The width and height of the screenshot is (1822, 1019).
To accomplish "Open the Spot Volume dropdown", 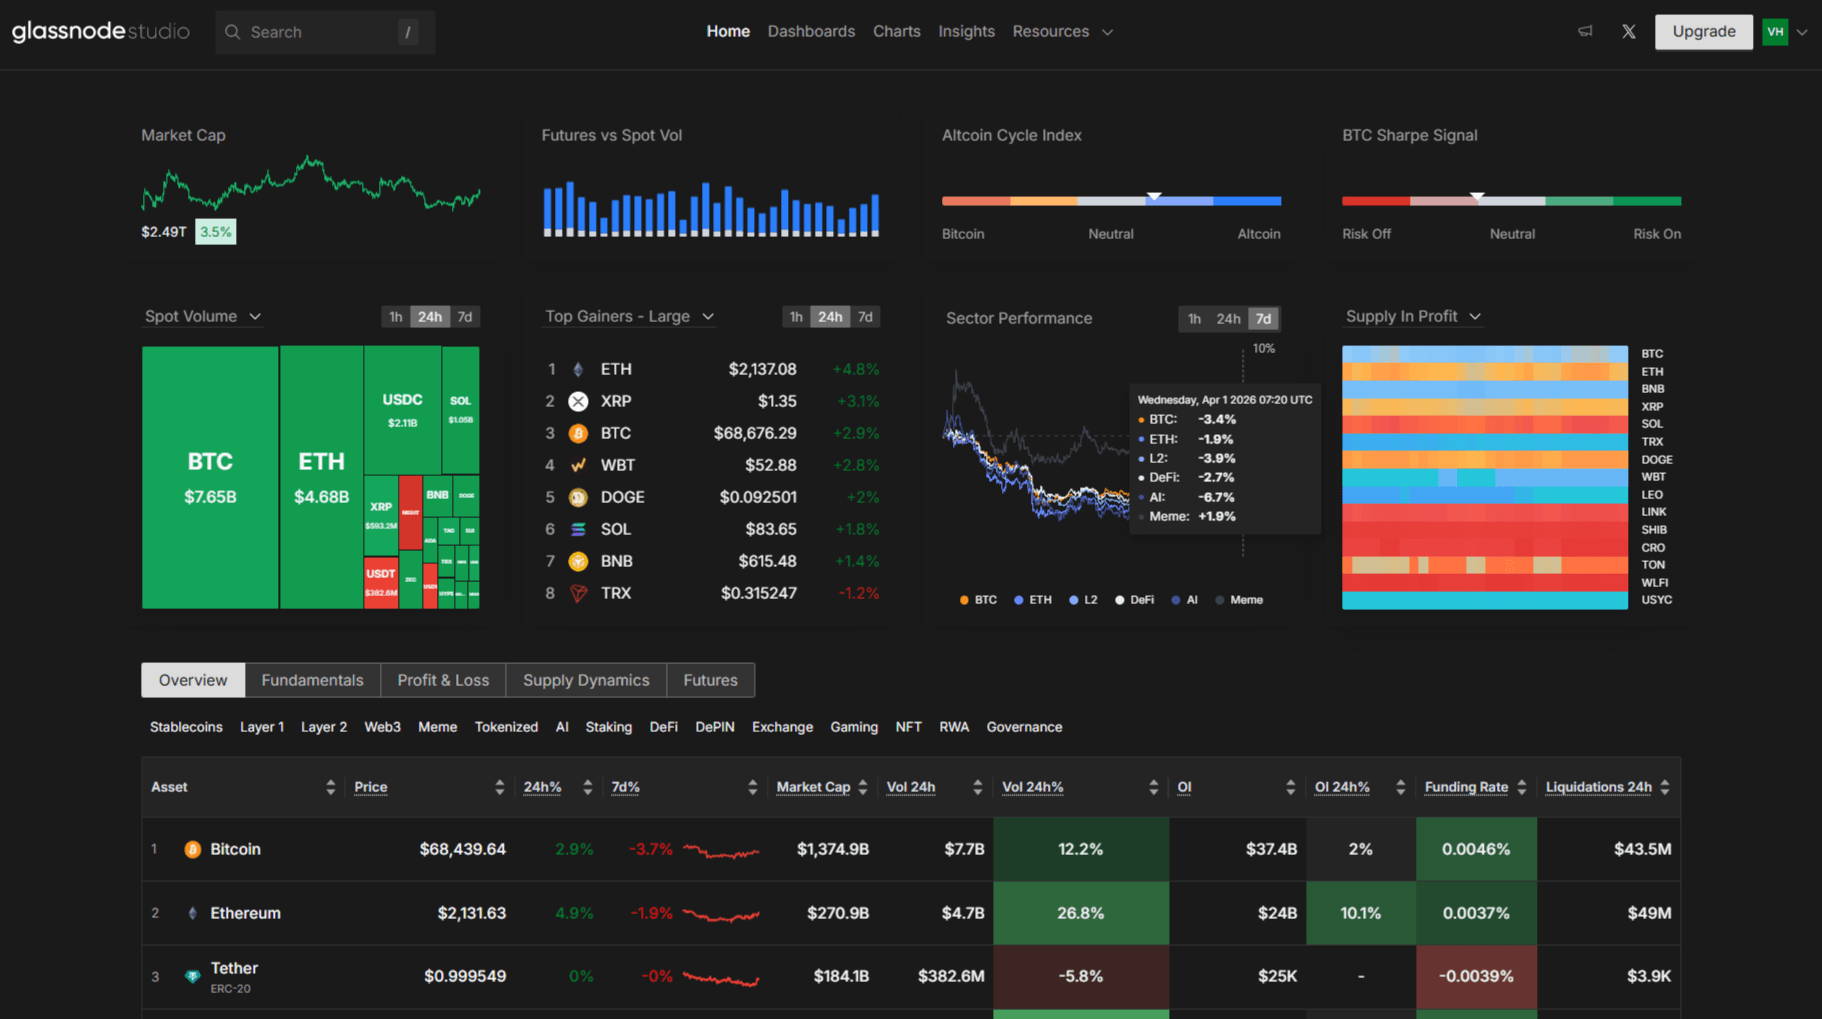I will point(256,316).
